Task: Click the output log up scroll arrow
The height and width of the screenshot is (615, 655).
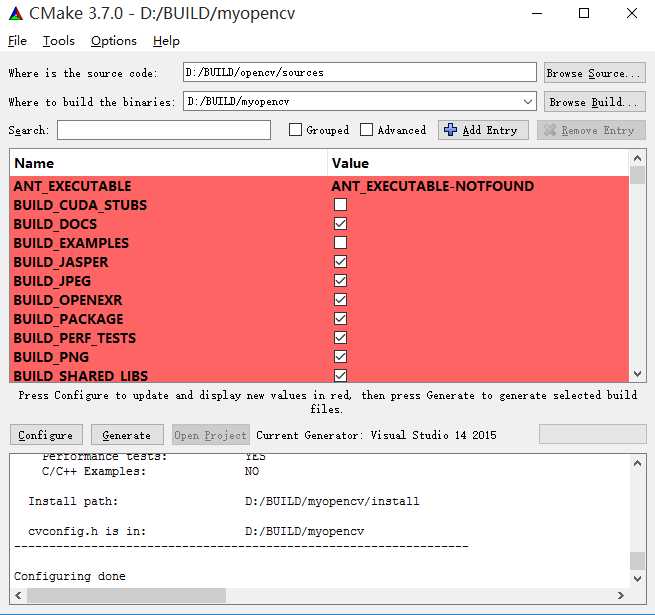Action: click(x=637, y=463)
